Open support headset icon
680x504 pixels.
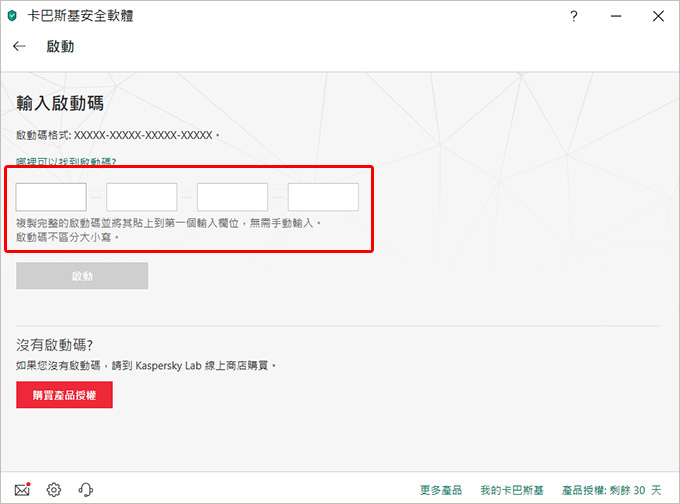point(85,490)
